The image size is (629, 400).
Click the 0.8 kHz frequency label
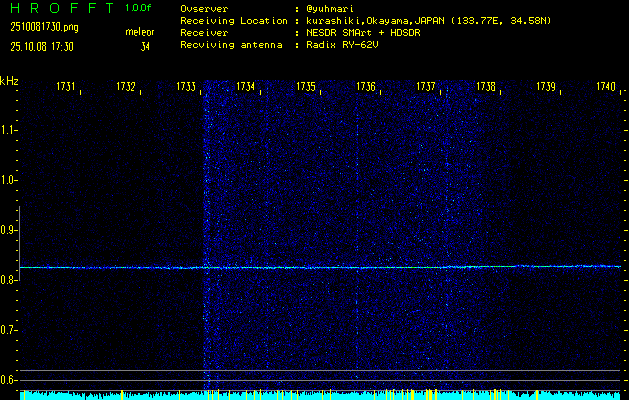coord(7,280)
